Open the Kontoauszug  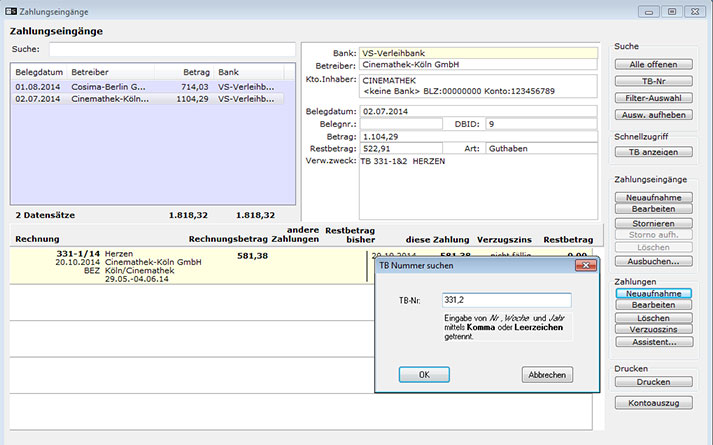(655, 402)
